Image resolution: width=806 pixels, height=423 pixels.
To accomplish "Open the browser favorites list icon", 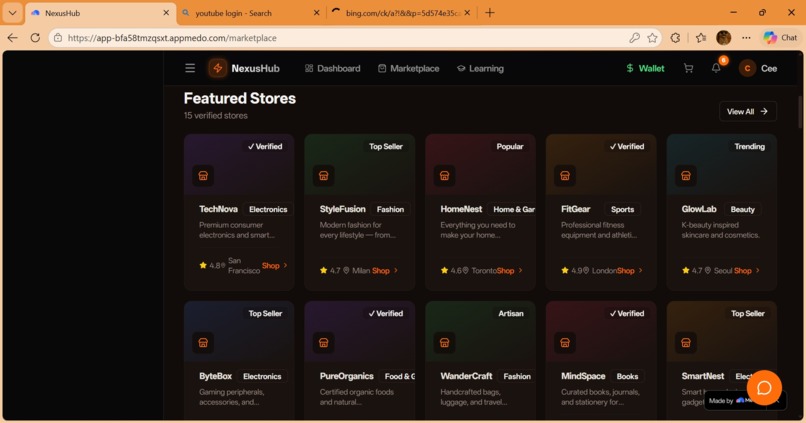I will tap(701, 38).
